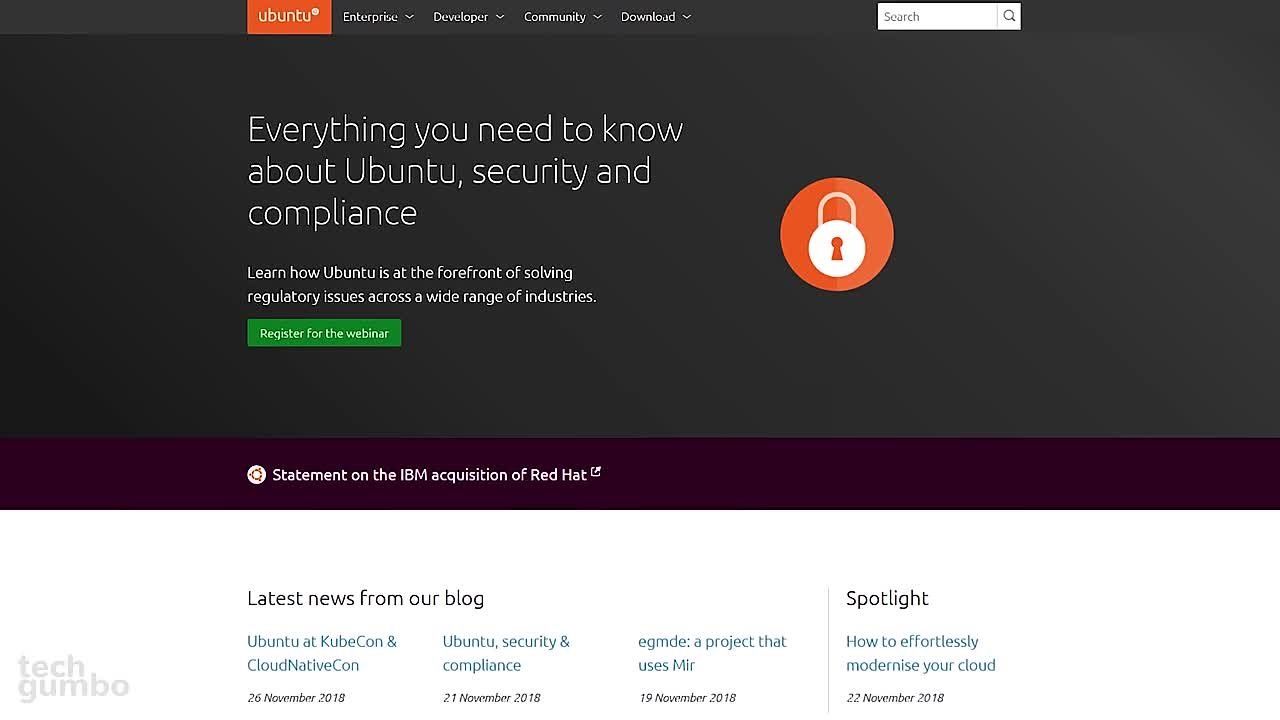
Task: Click the Latest news from our blog heading
Action: click(x=365, y=598)
